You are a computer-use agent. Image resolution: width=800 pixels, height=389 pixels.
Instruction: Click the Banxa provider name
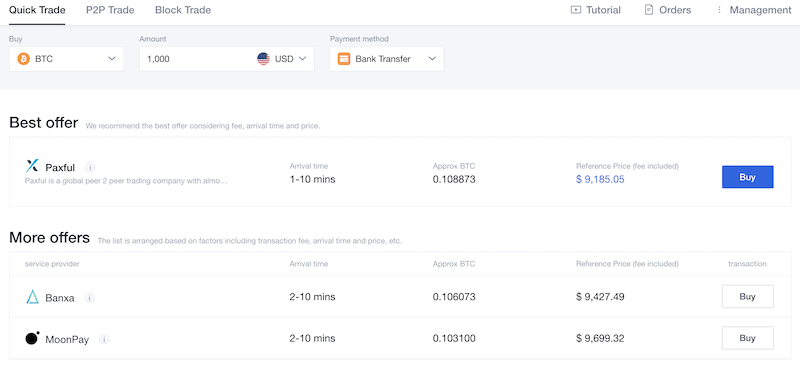click(60, 298)
